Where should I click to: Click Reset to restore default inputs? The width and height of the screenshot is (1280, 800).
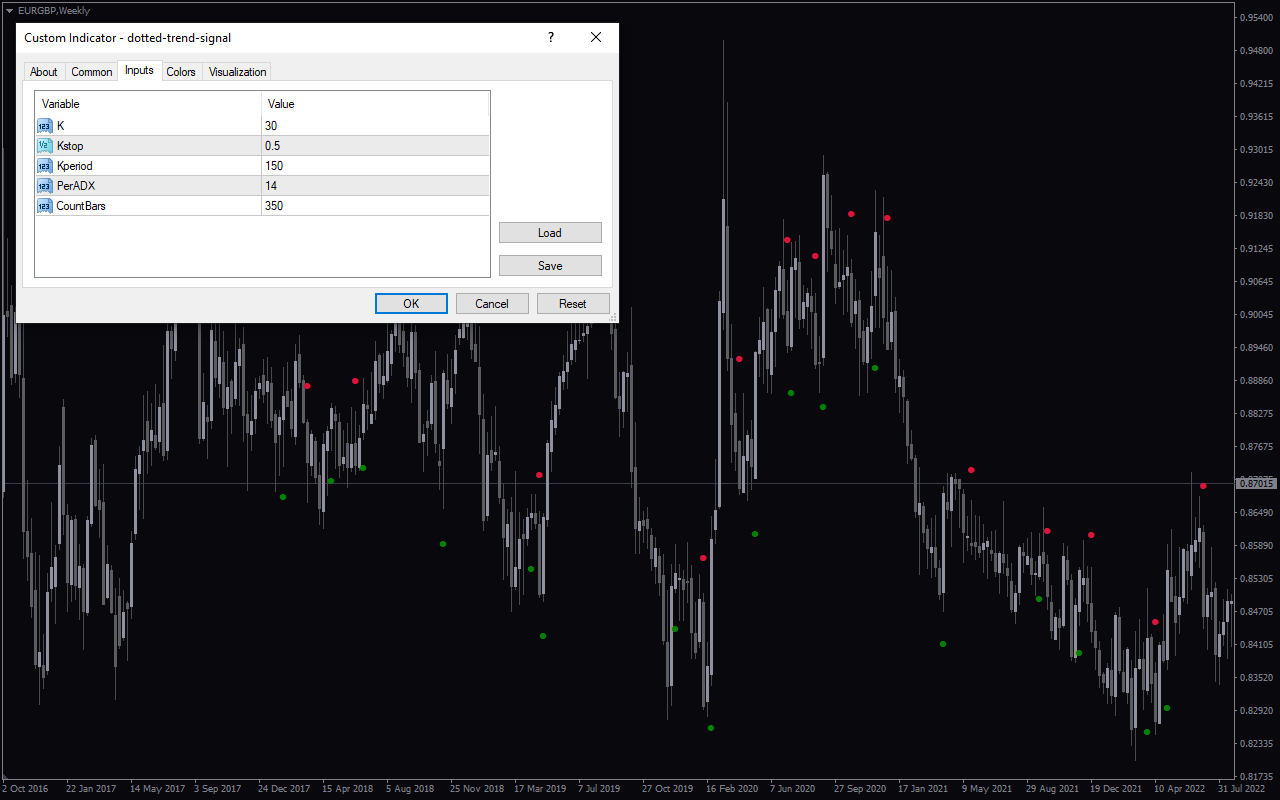(573, 304)
